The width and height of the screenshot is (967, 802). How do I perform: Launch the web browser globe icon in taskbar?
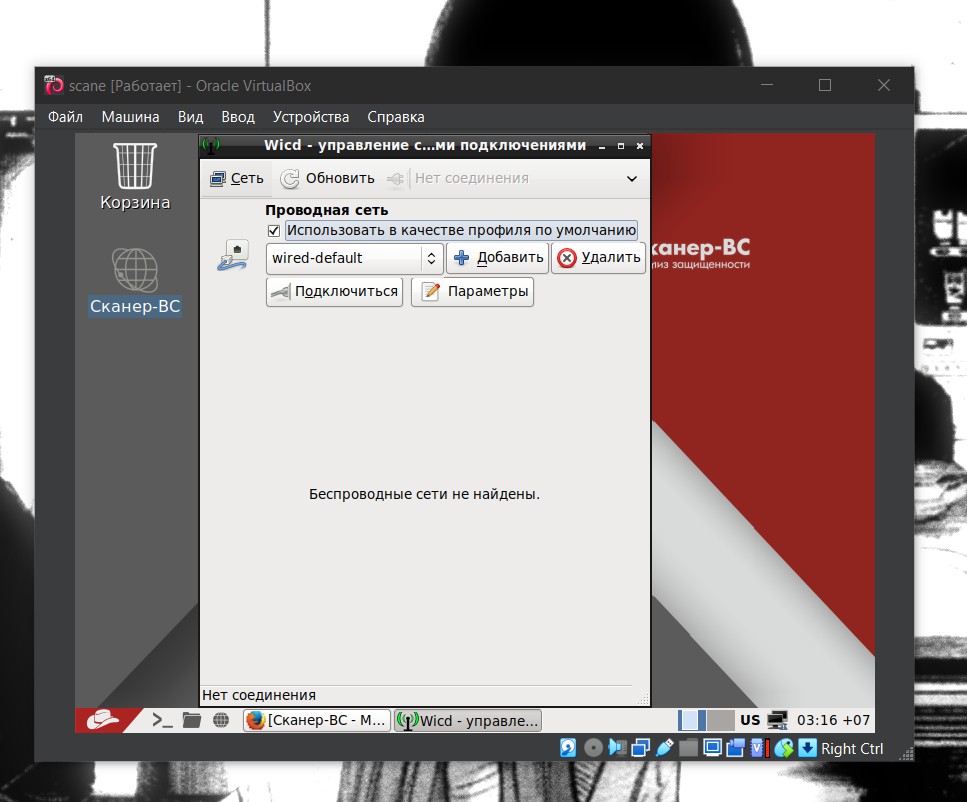point(221,720)
